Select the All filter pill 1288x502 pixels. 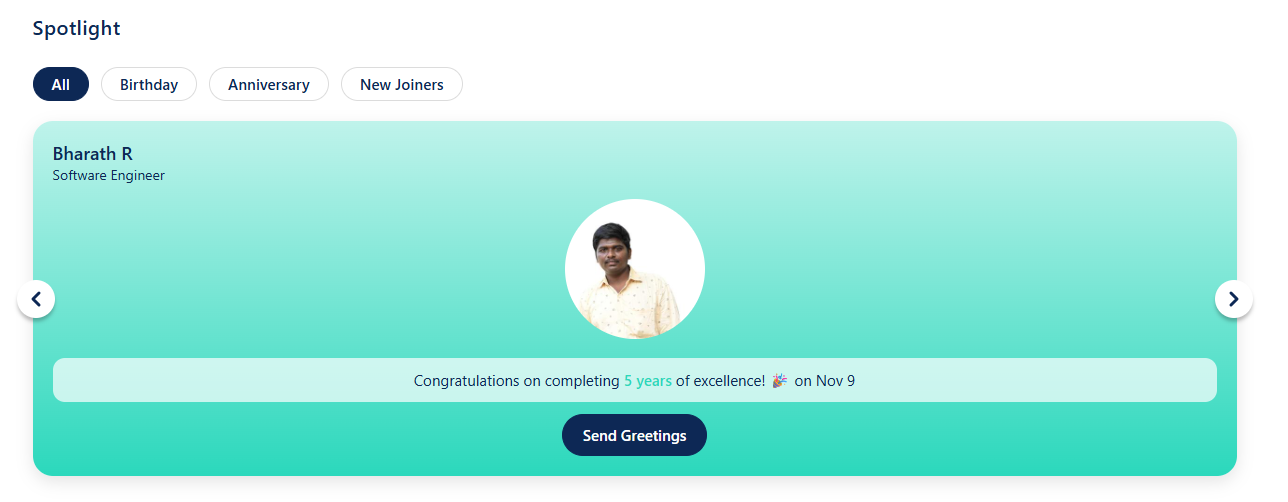click(x=61, y=85)
